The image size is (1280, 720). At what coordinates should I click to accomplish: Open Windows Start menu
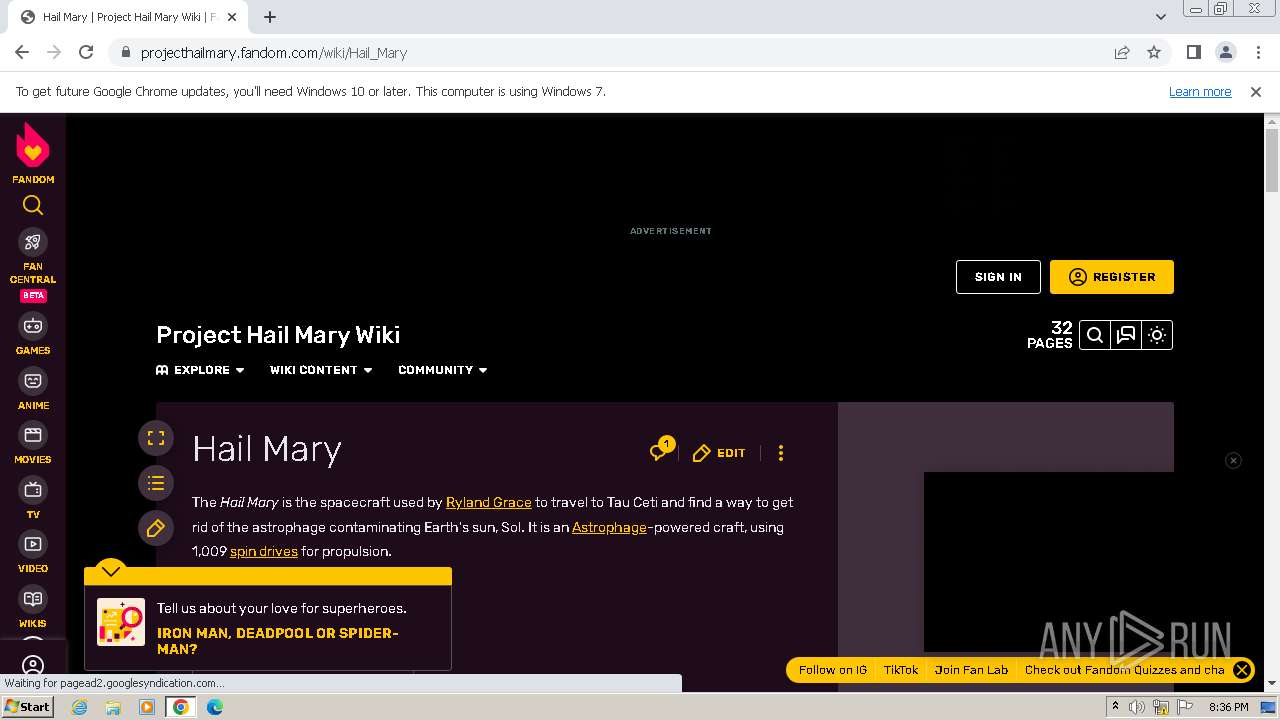[x=28, y=707]
